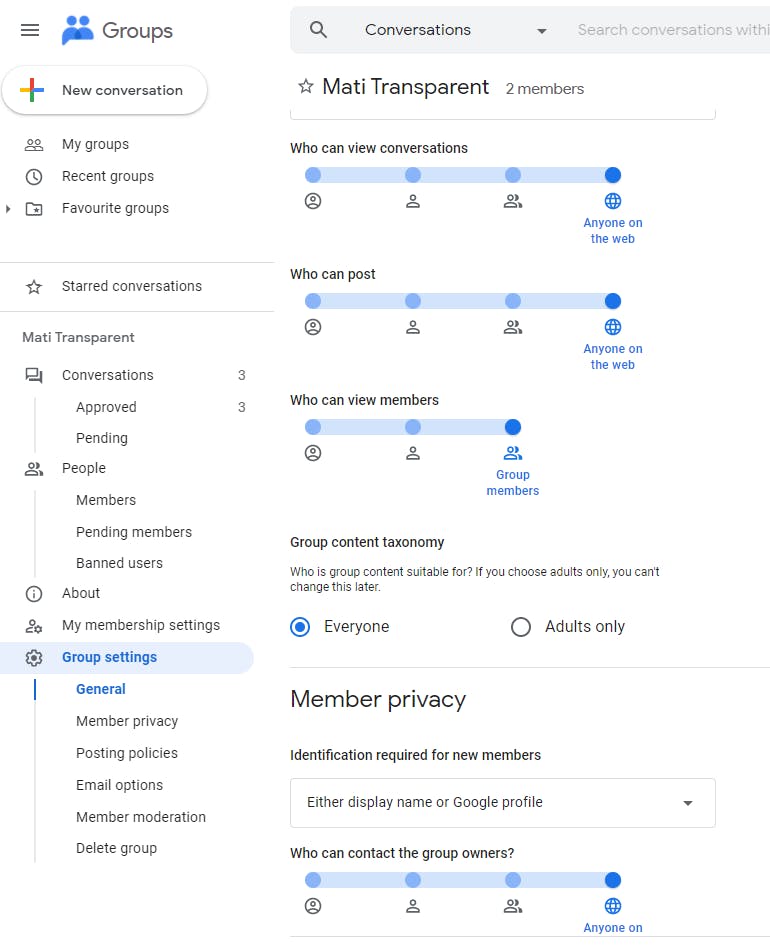Click the Group settings gear icon
Screen dimensions: 770x945
click(34, 658)
